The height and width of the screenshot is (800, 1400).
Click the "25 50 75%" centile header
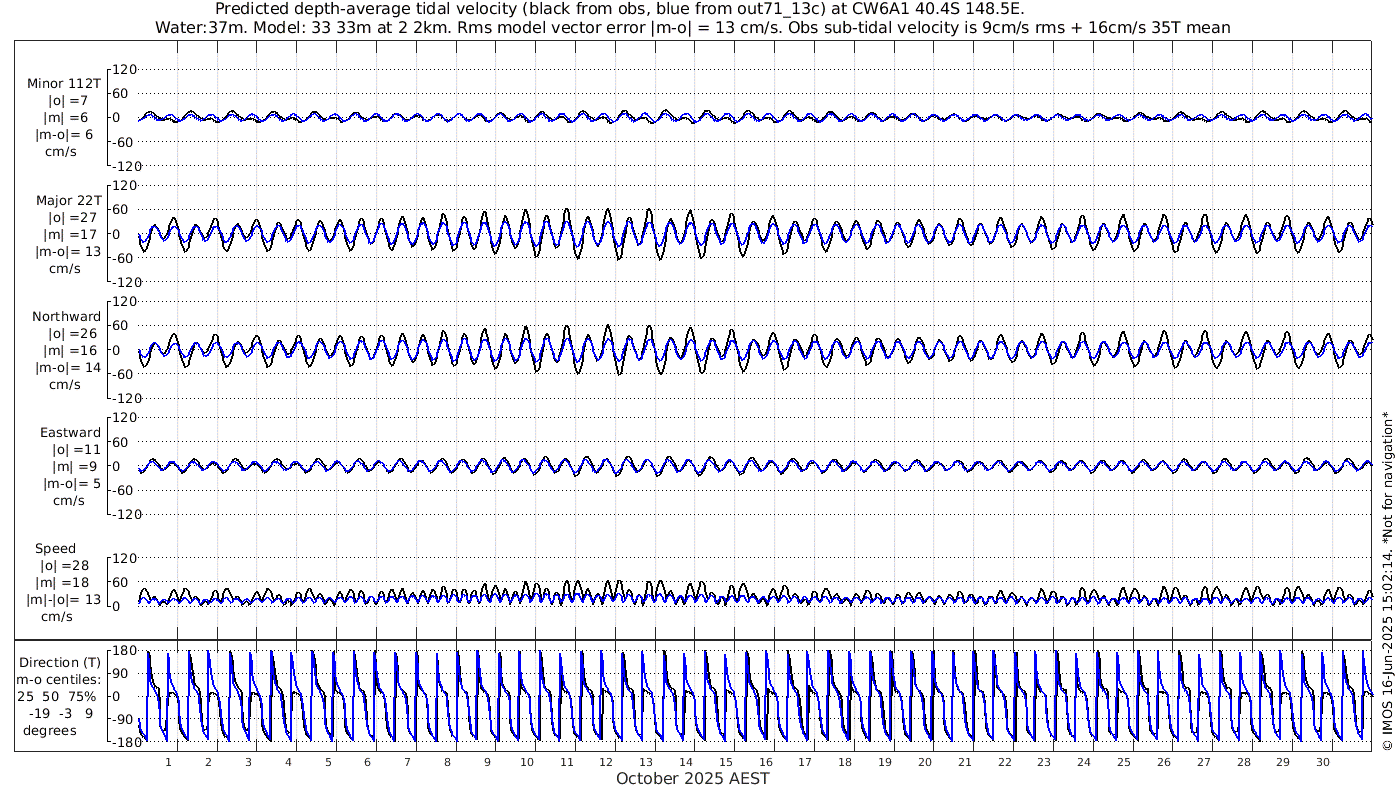(56, 696)
